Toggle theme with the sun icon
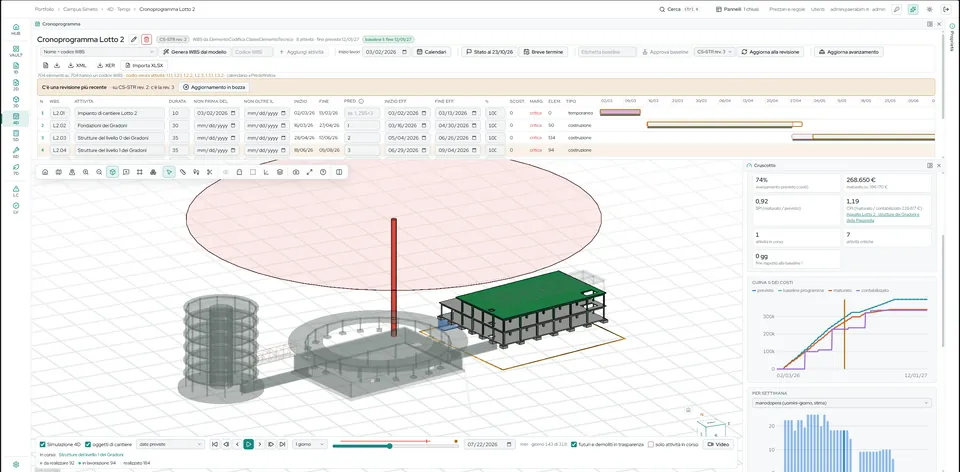This screenshot has width=960, height=472. [930, 9]
